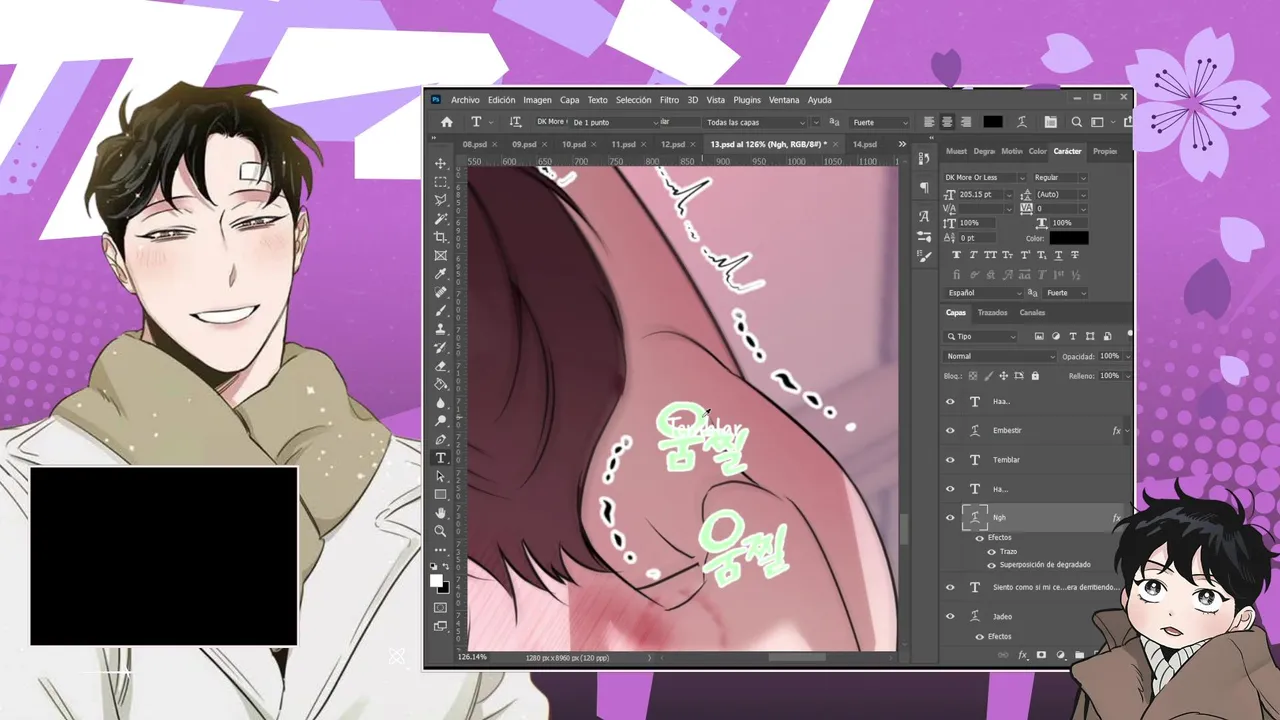
Task: Select the Path Selection tool
Action: coord(440,476)
